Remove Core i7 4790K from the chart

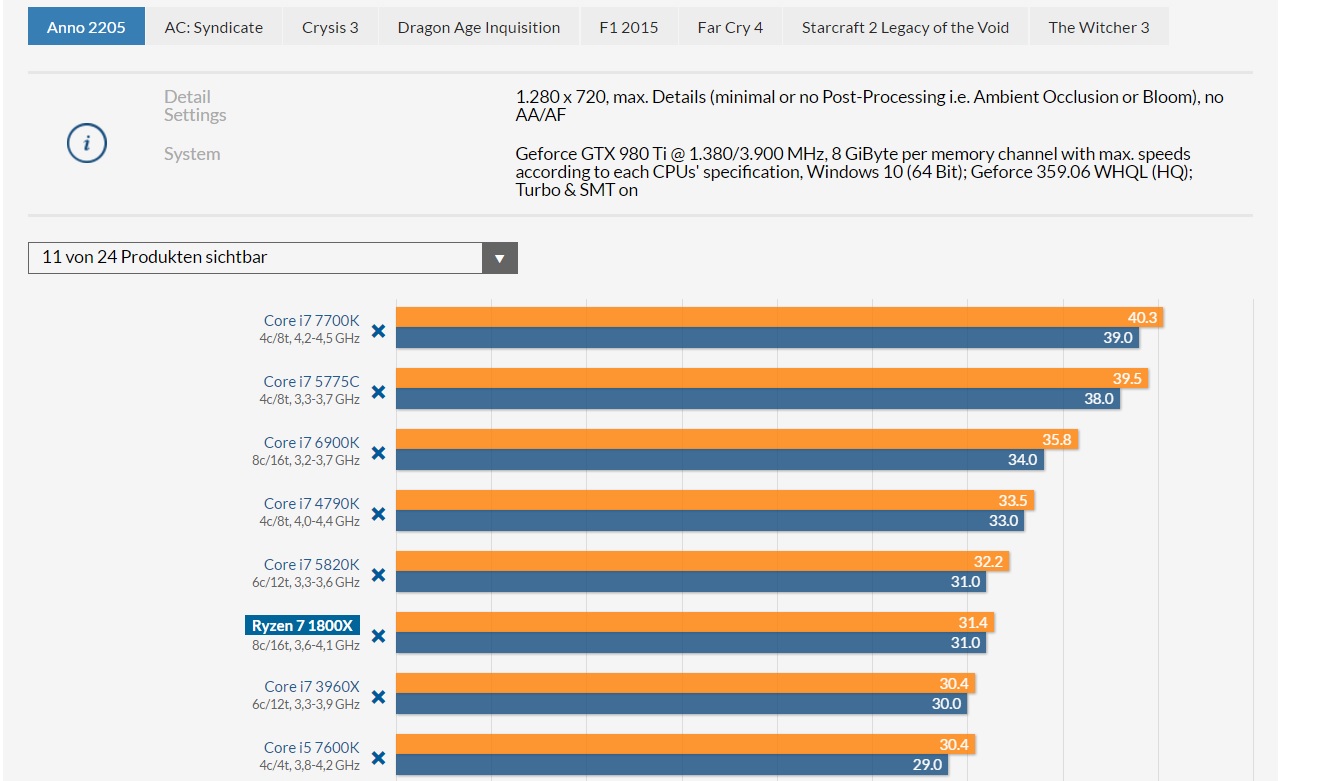[378, 514]
